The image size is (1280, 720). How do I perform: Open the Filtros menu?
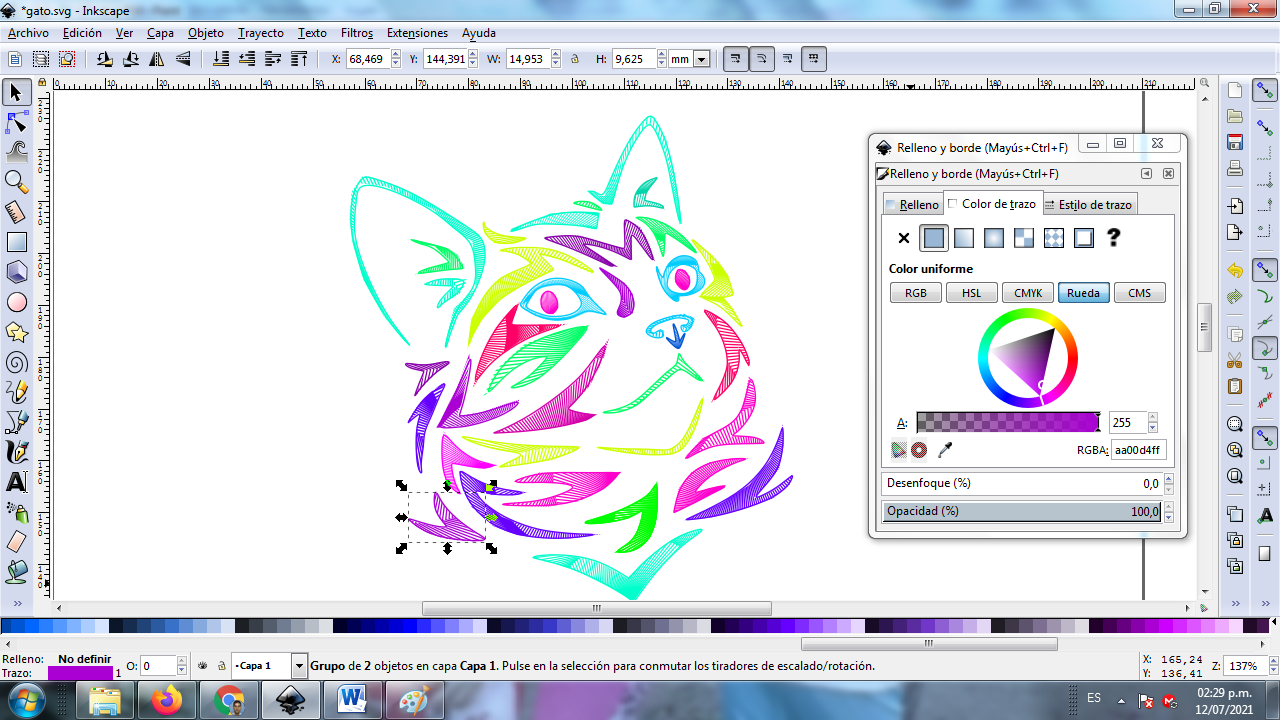tap(357, 33)
